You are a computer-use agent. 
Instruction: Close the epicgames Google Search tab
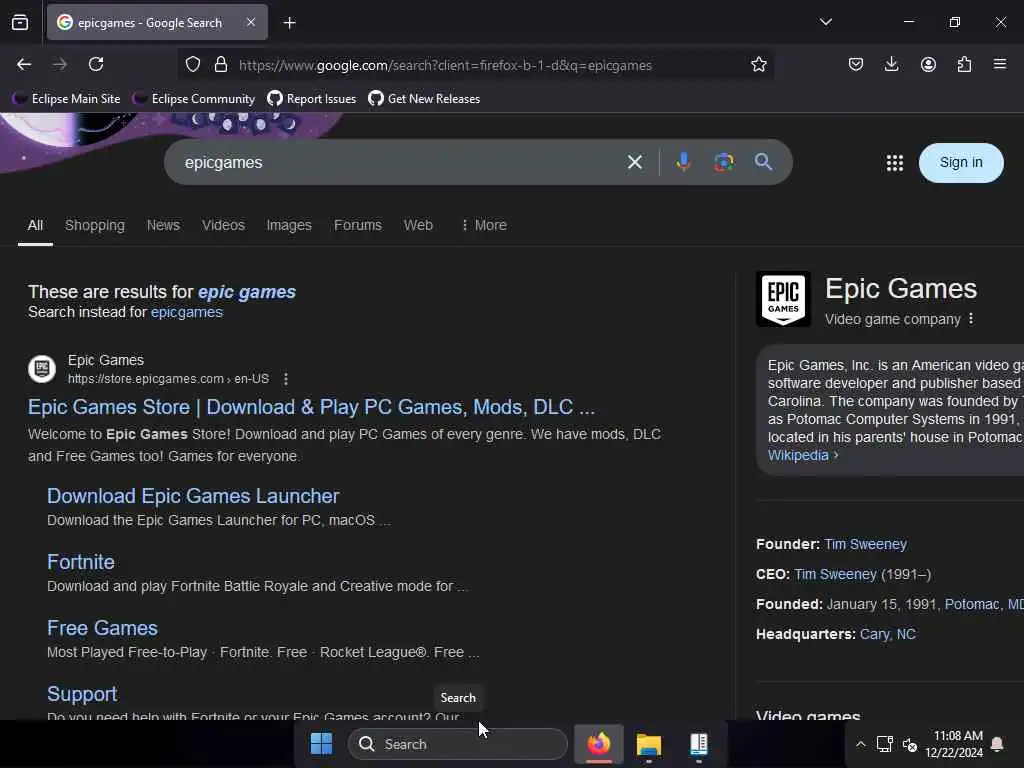pos(251,22)
